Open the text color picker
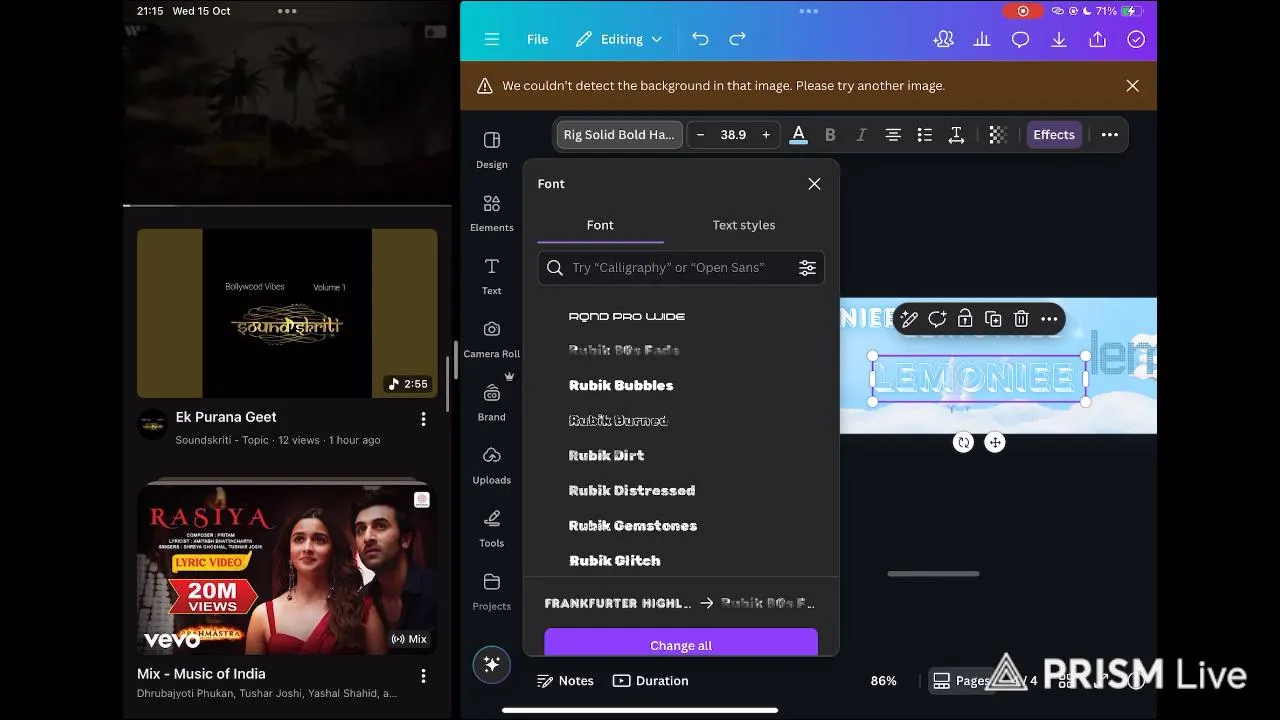1280x720 pixels. (798, 135)
